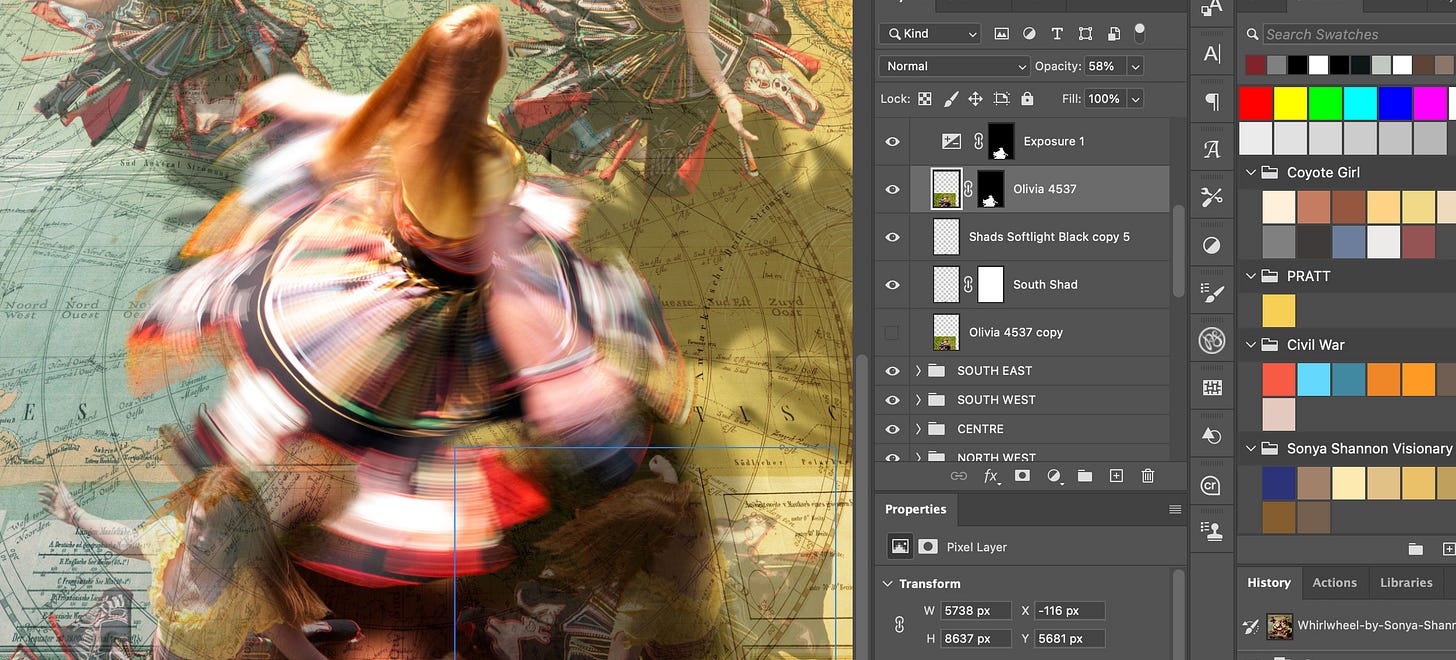Select the Properties panel tab

[915, 509]
